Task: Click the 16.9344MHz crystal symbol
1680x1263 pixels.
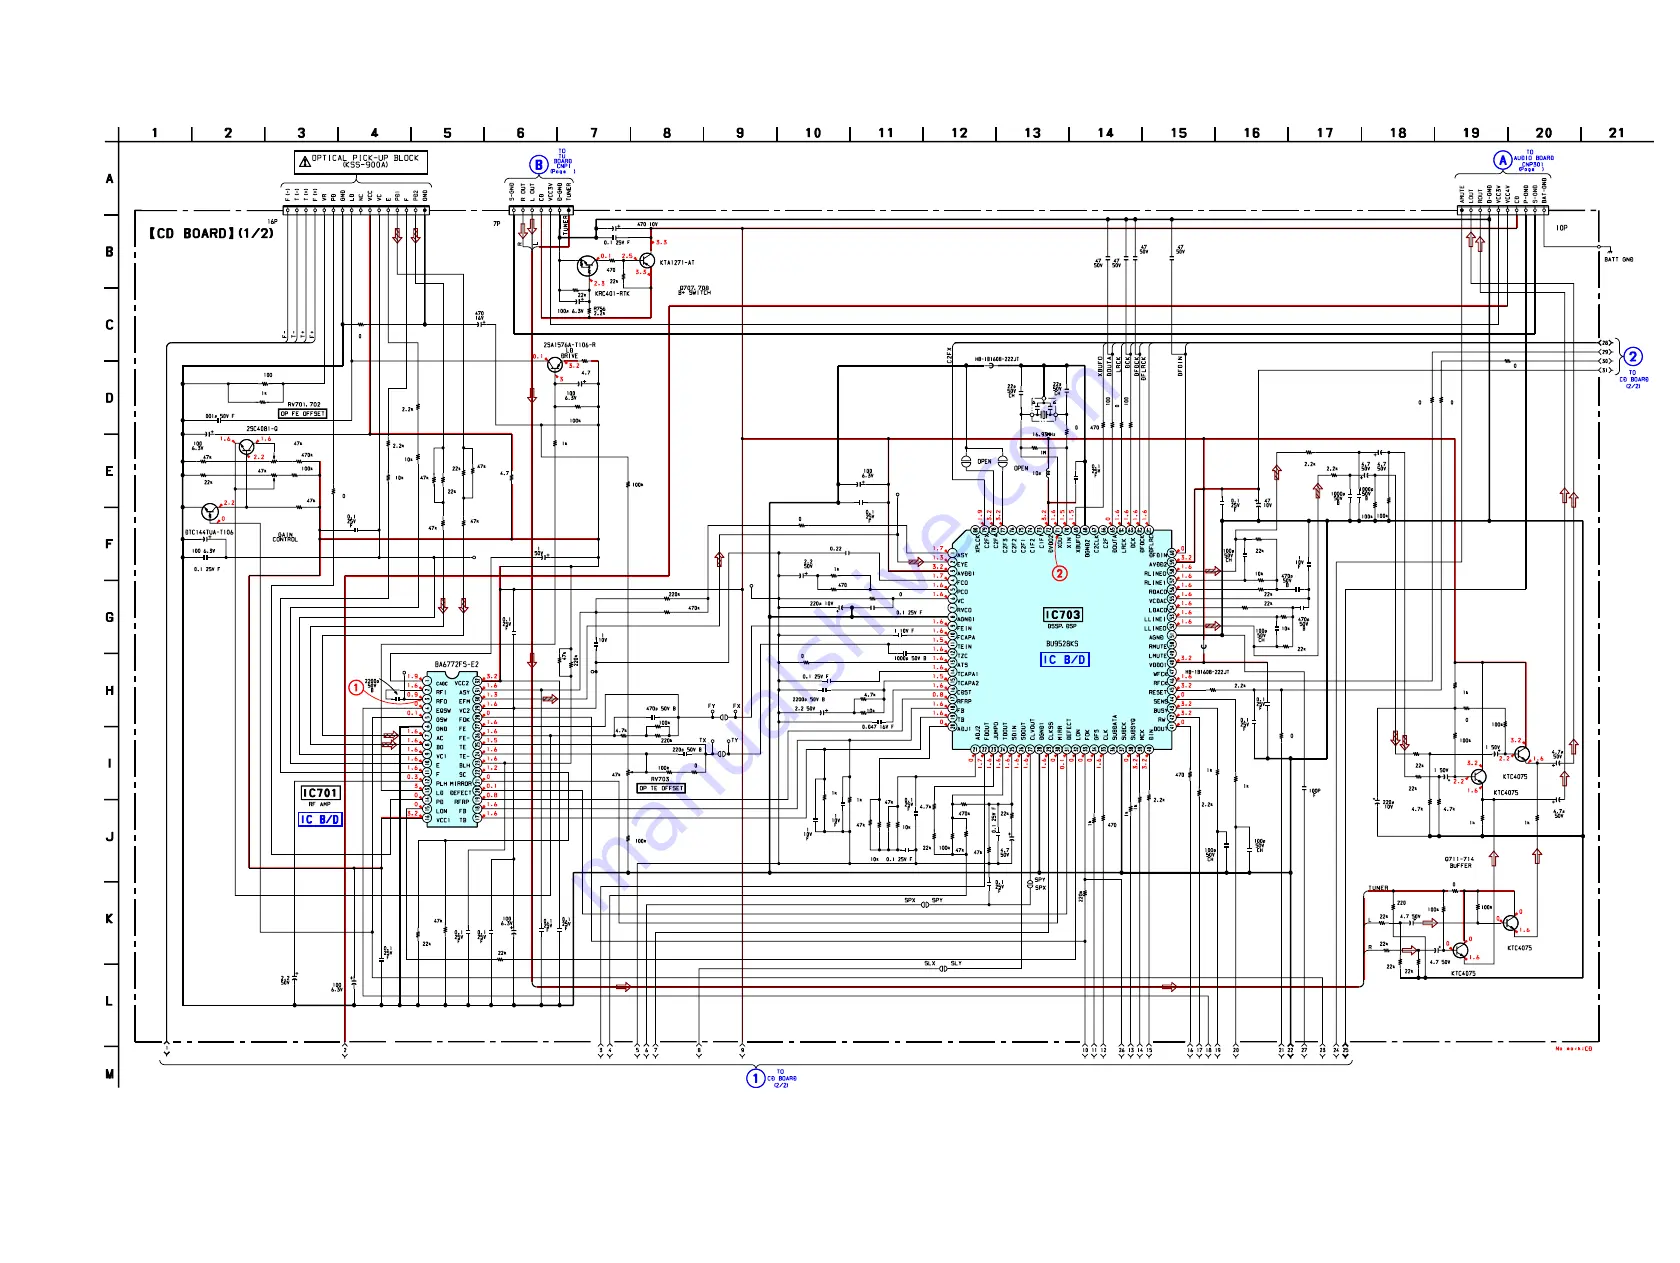Action: pyautogui.click(x=1043, y=413)
